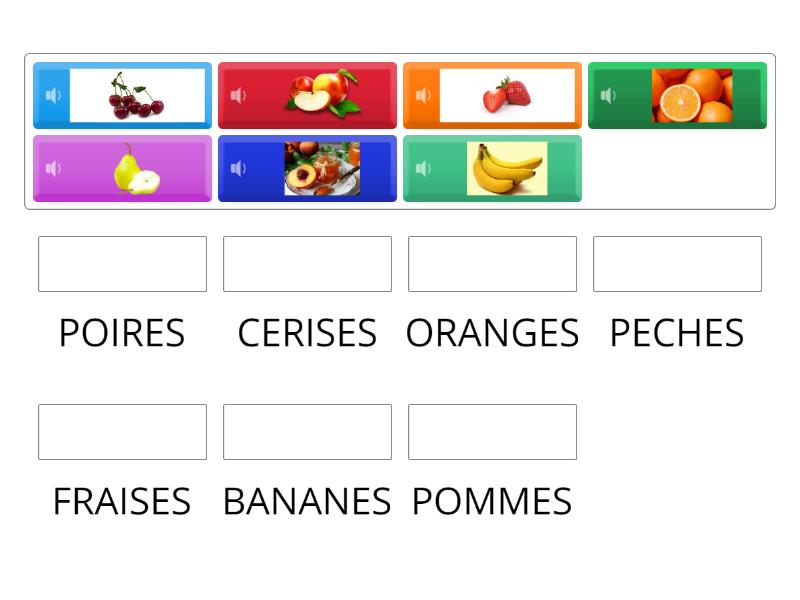
Task: Select the POIRES word label
Action: point(122,333)
